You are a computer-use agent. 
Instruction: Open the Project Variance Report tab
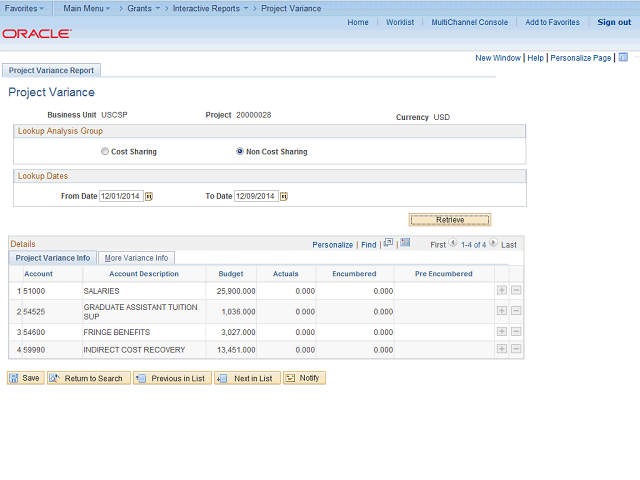click(x=51, y=70)
